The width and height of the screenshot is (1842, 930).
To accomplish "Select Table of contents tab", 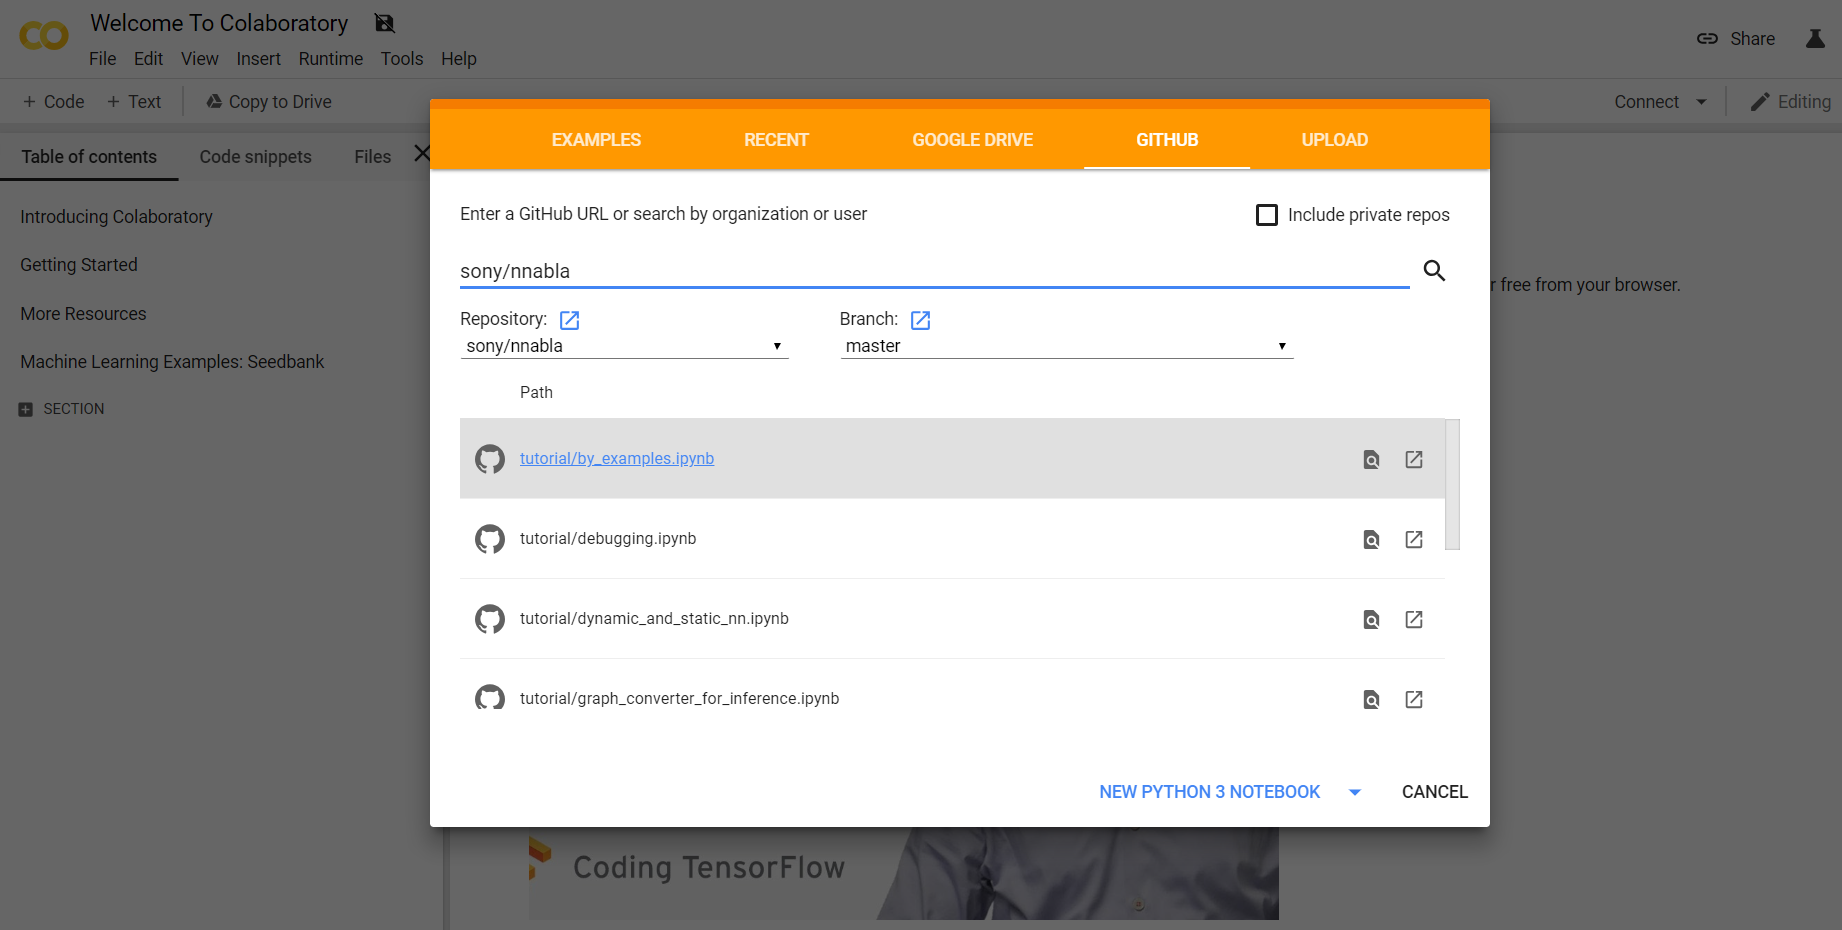I will click(89, 157).
